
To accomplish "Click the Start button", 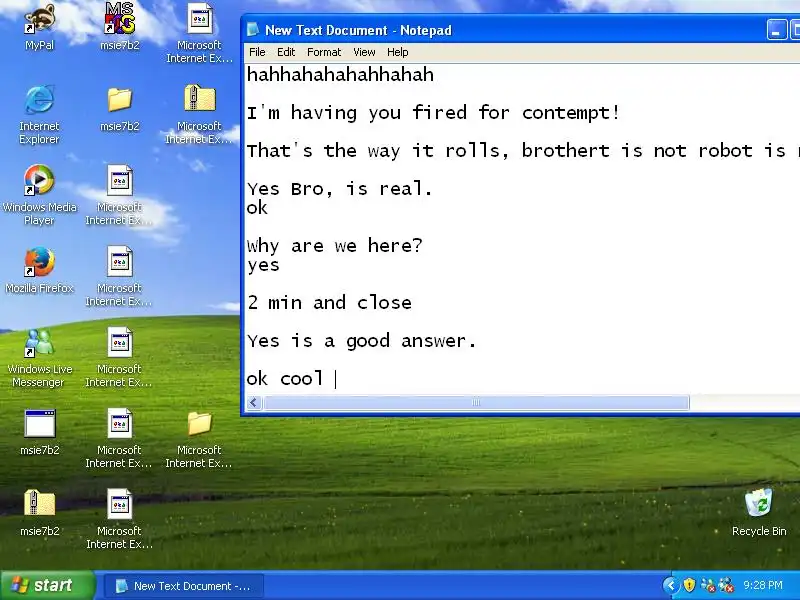I will tap(47, 585).
